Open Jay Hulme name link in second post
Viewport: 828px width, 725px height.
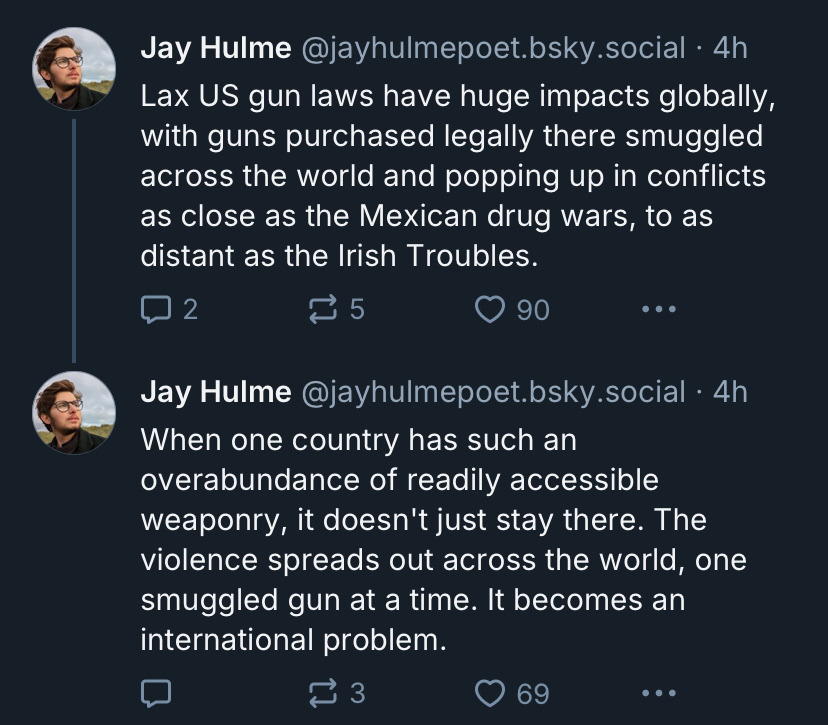(216, 392)
